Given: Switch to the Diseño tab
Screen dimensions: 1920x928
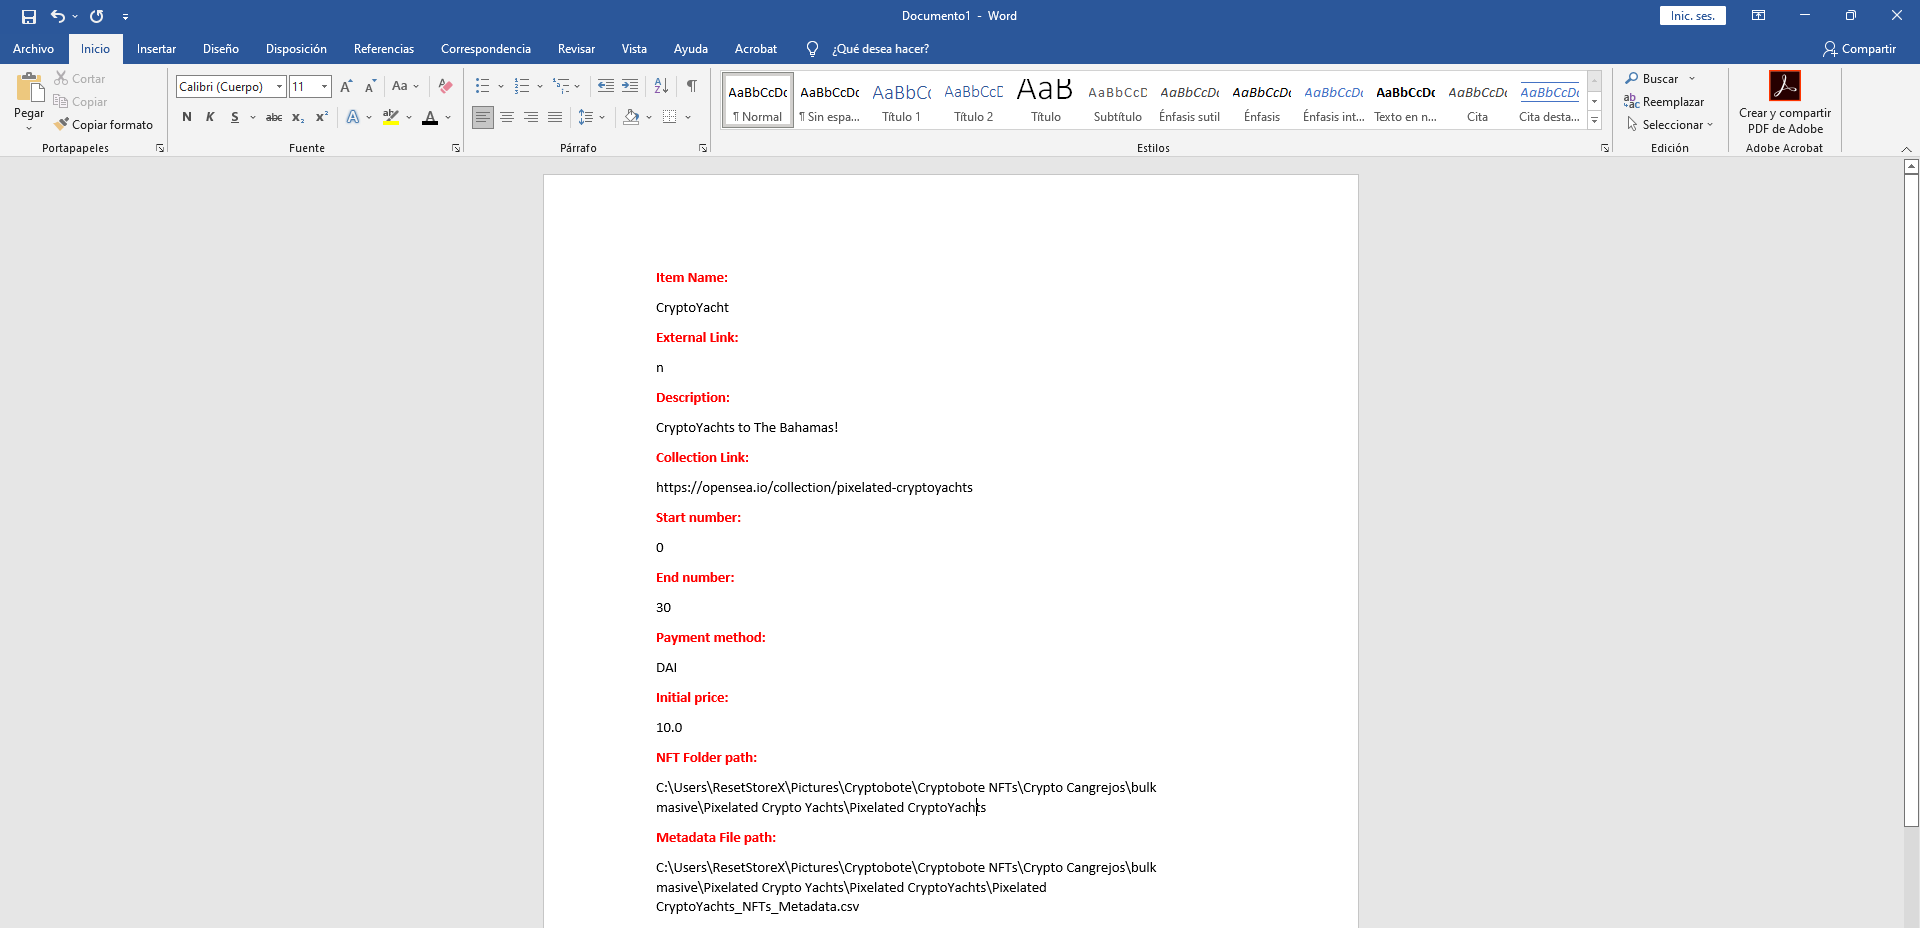Looking at the screenshot, I should tap(221, 49).
